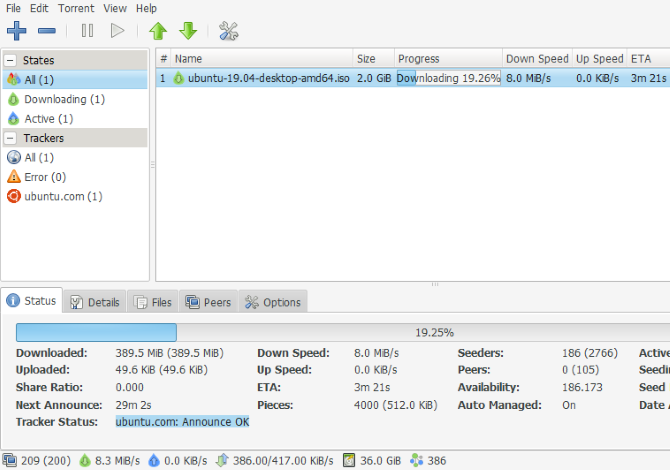Click the 2.0 GiB size cell
This screenshot has height=470, width=670.
(374, 78)
